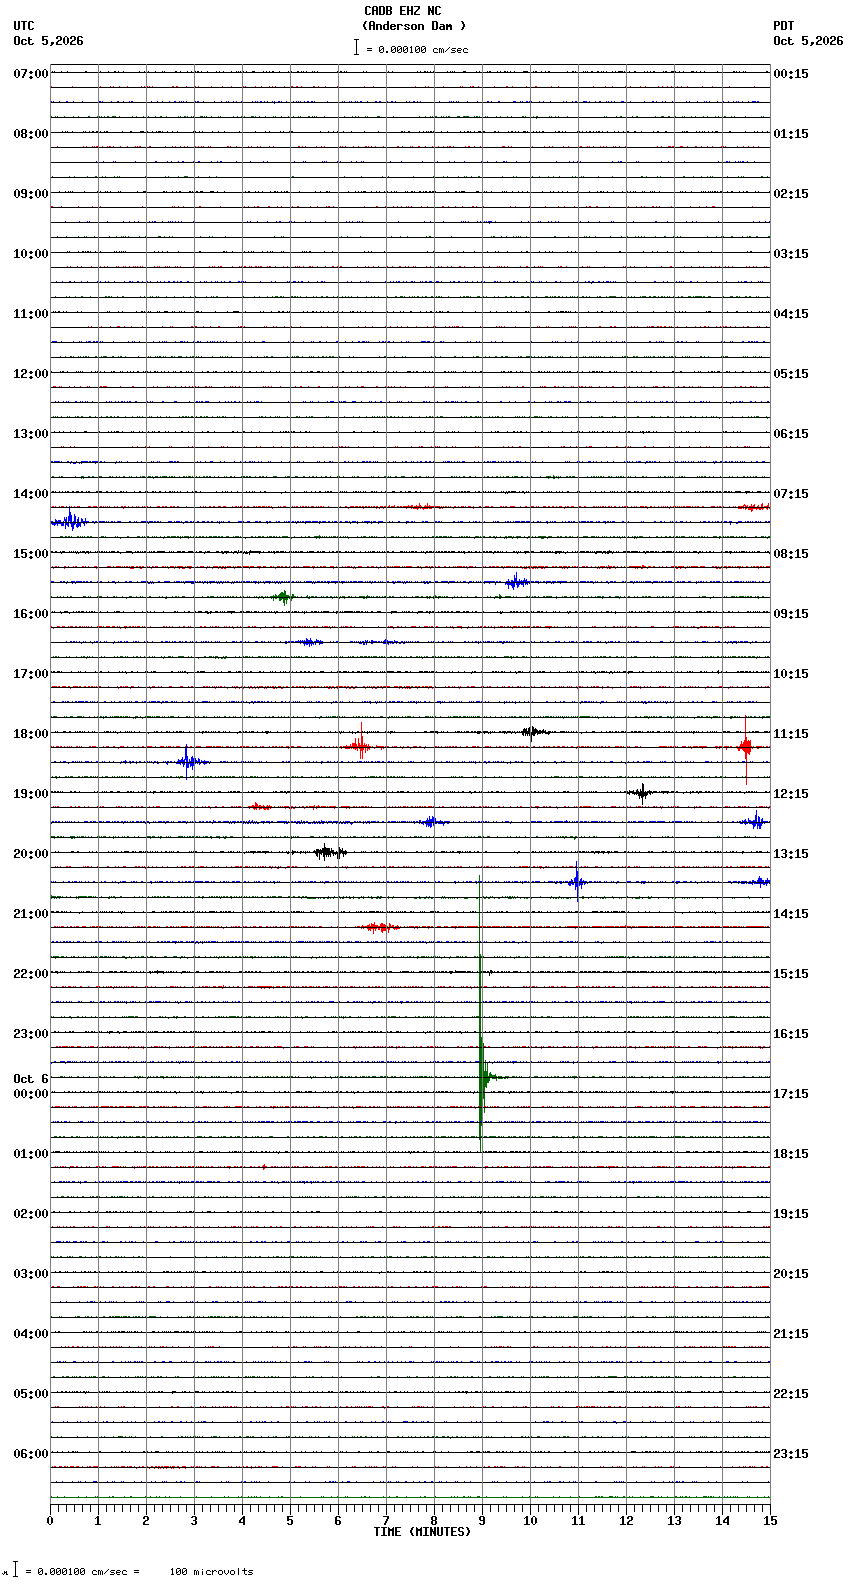The width and height of the screenshot is (850, 1584).
Task: Click the UTC timezone label
Action: click(x=24, y=26)
